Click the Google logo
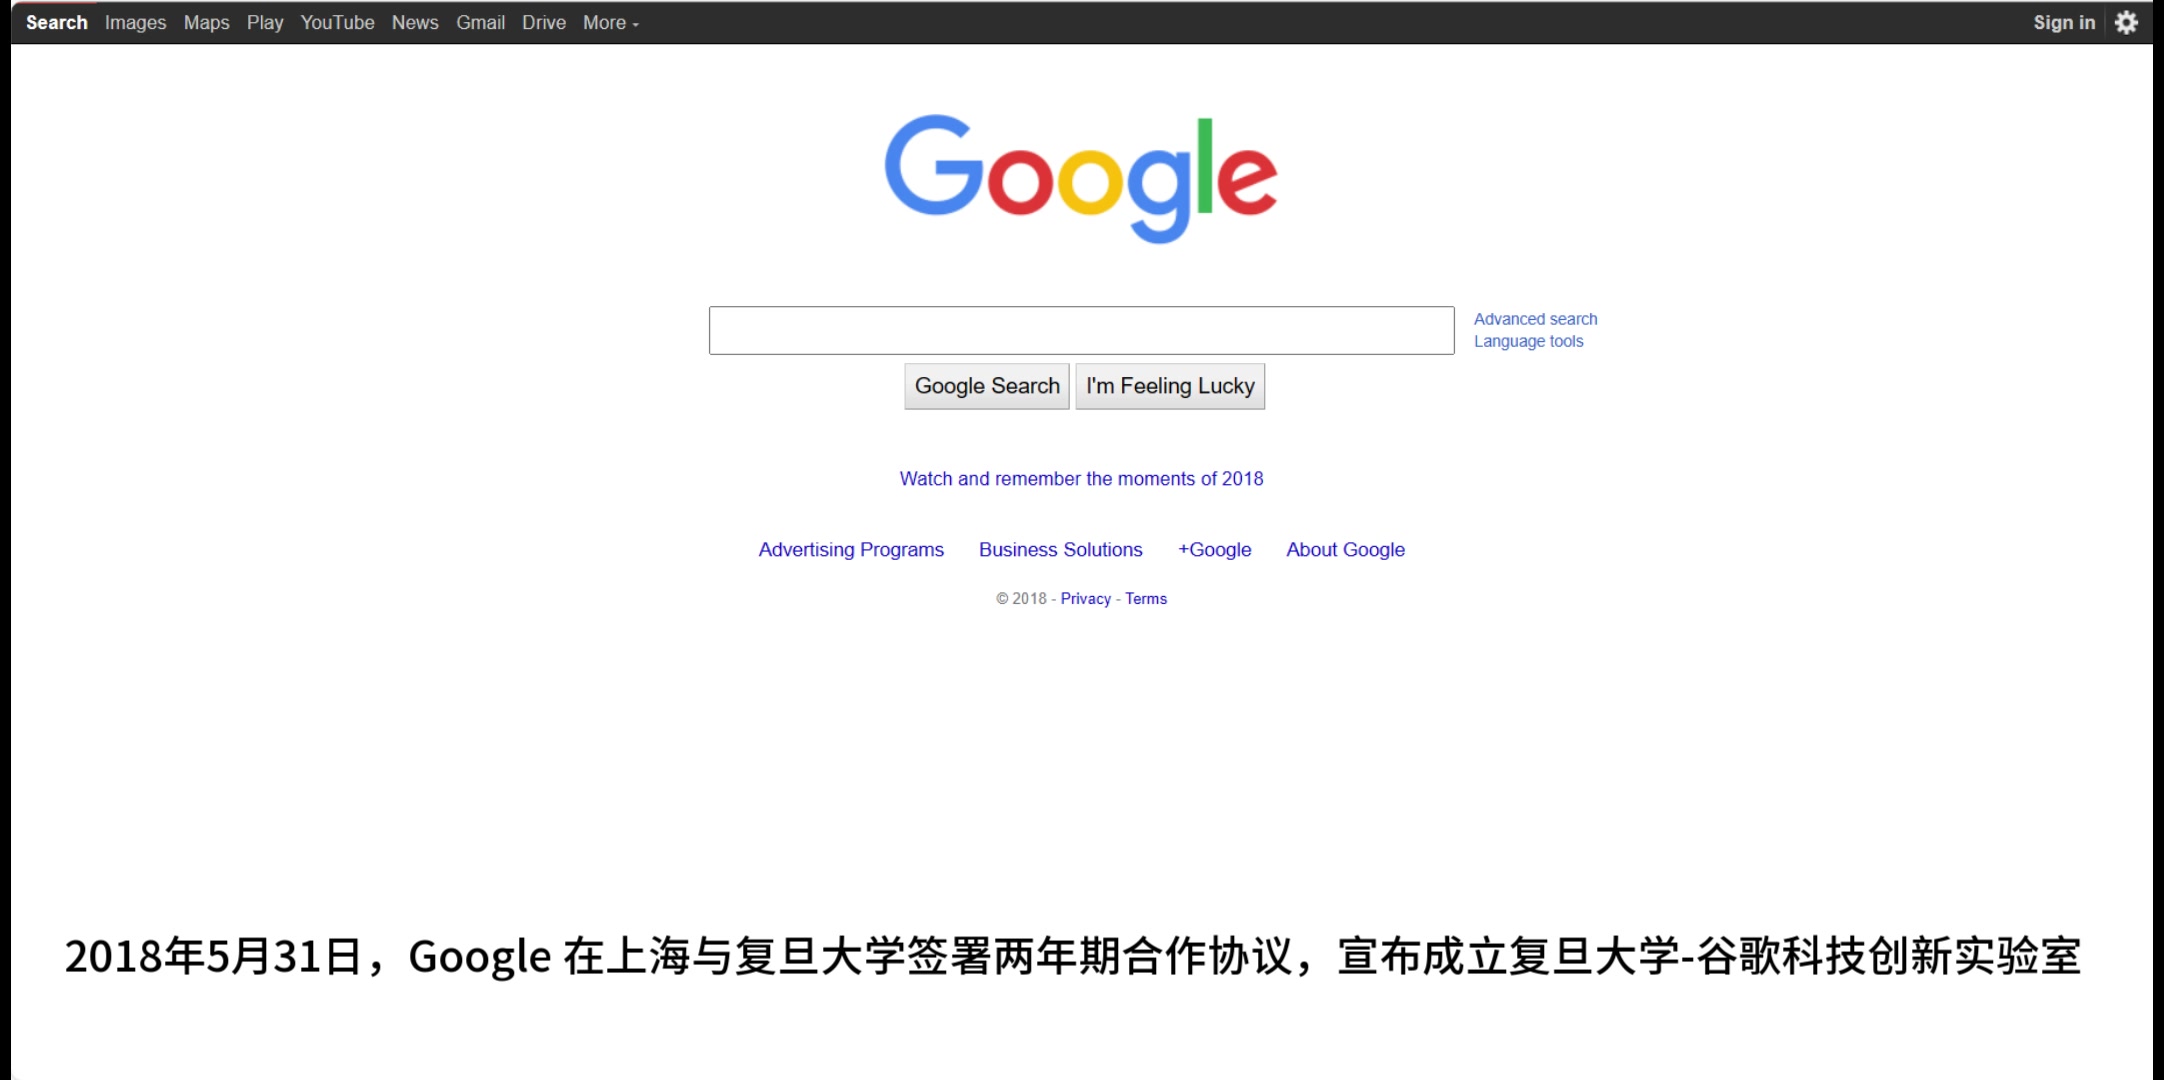2164x1080 pixels. pyautogui.click(x=1081, y=179)
